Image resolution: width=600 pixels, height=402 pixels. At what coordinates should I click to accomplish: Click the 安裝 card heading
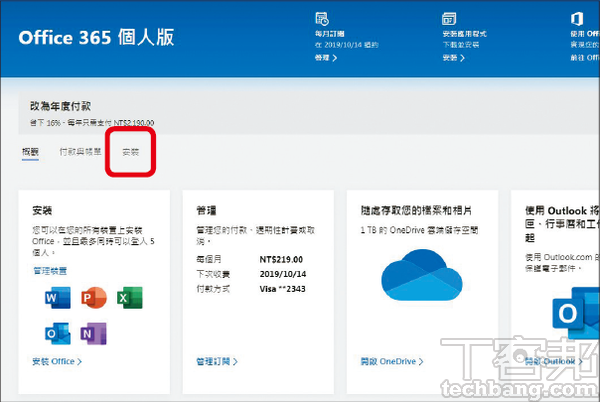(42, 210)
